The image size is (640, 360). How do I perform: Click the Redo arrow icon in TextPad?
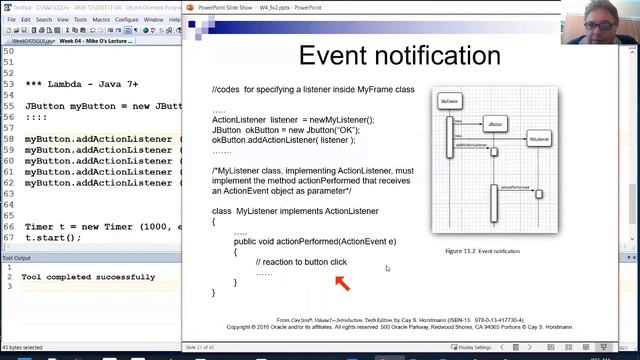coord(101,30)
